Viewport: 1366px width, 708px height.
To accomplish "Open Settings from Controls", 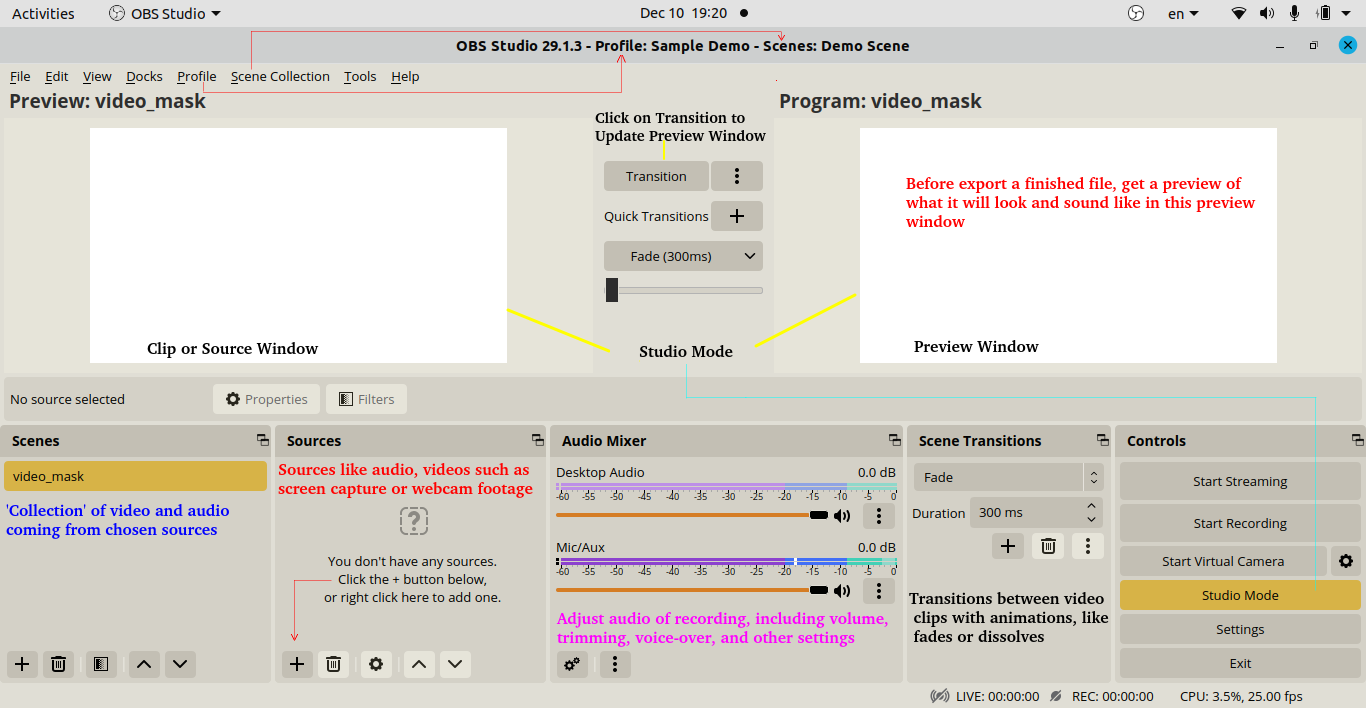I will [x=1240, y=630].
